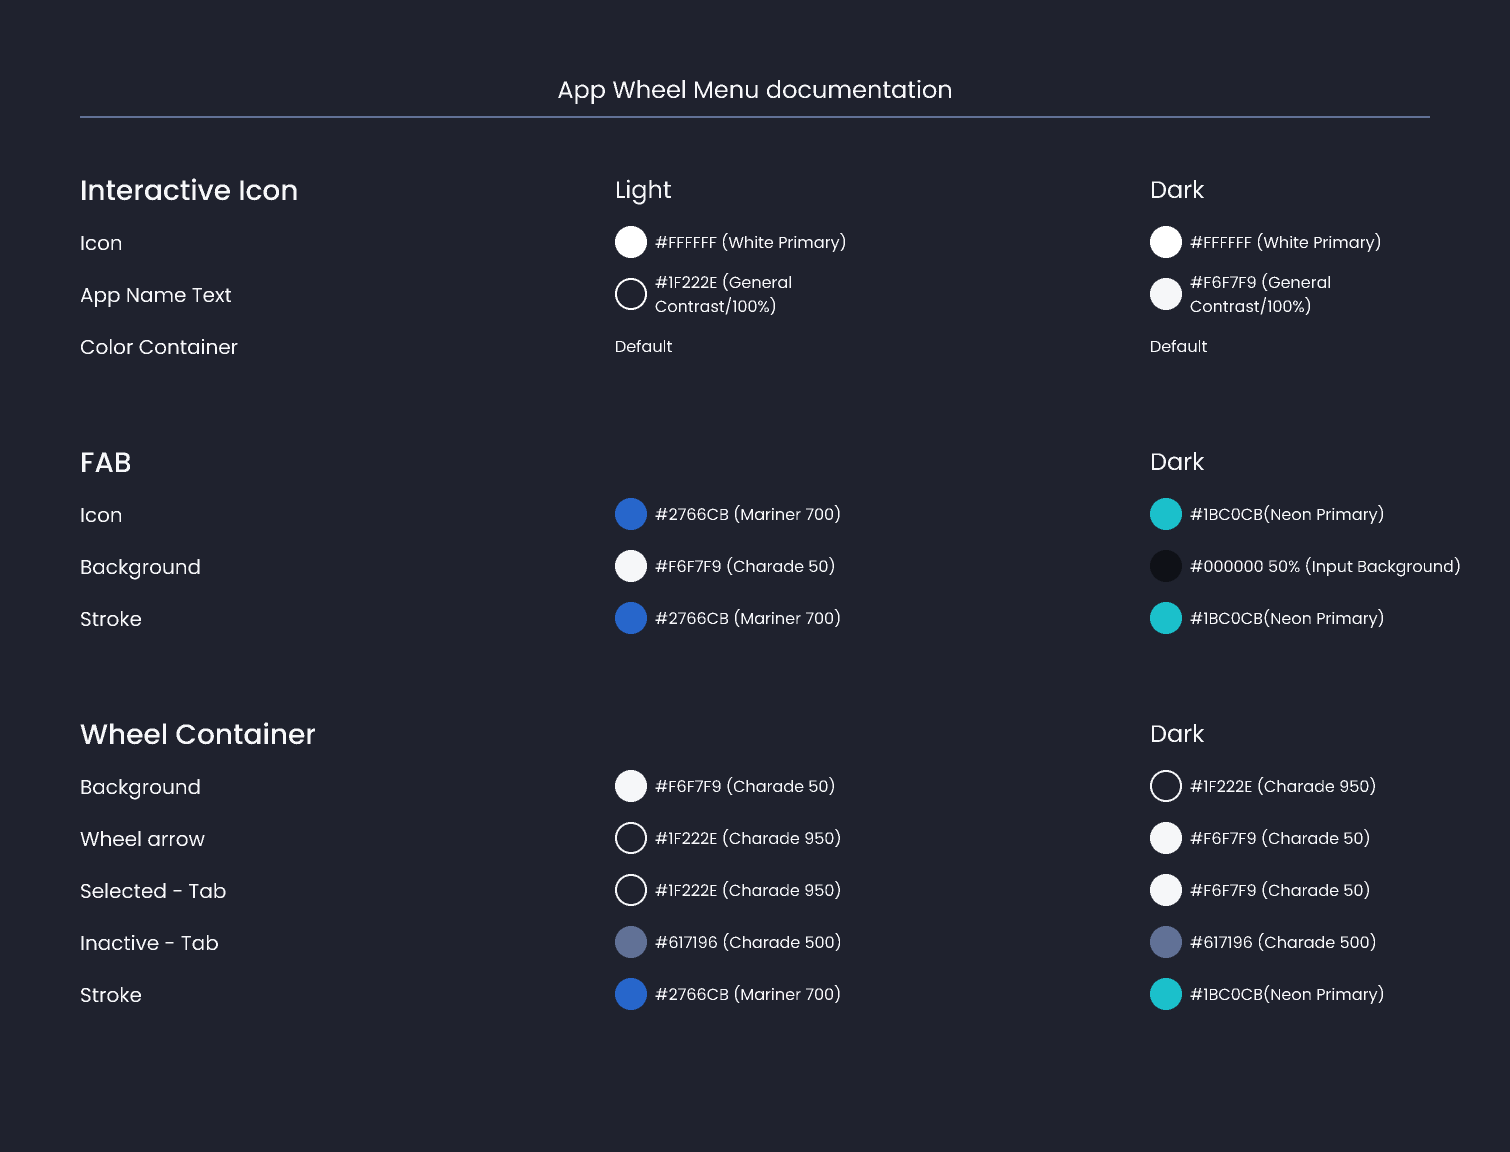1510x1152 pixels.
Task: Select the #FFFFFF White Primary swatch under Light Icon
Action: pos(630,241)
